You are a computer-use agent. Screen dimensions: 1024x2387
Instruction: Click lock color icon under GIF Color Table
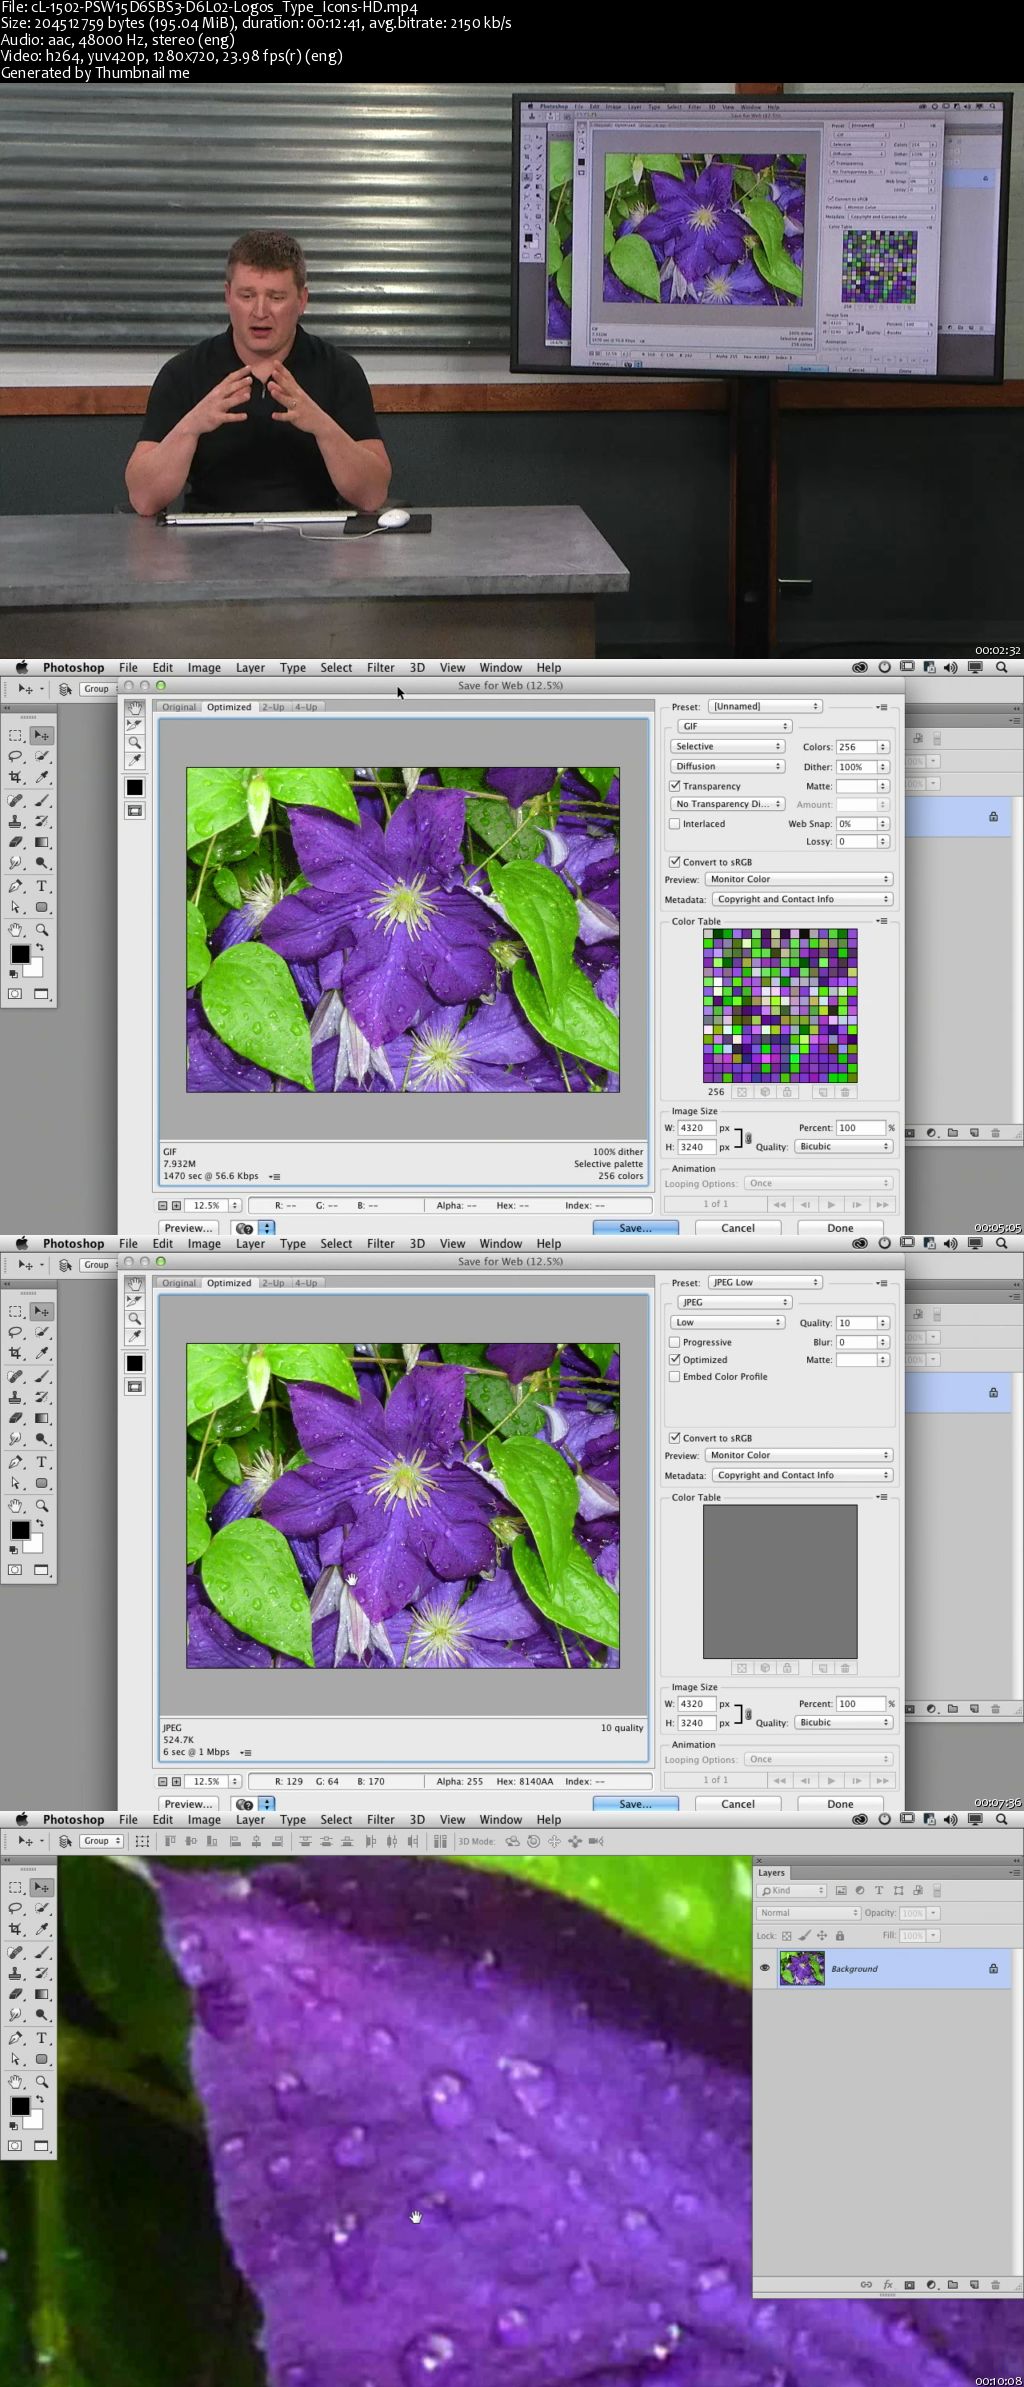pyautogui.click(x=787, y=1092)
